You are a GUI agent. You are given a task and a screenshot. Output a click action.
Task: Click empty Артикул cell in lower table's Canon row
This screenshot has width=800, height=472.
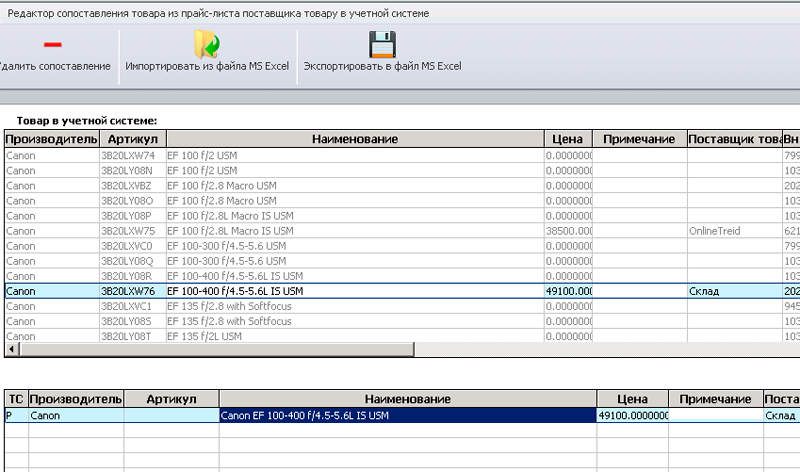(171, 415)
